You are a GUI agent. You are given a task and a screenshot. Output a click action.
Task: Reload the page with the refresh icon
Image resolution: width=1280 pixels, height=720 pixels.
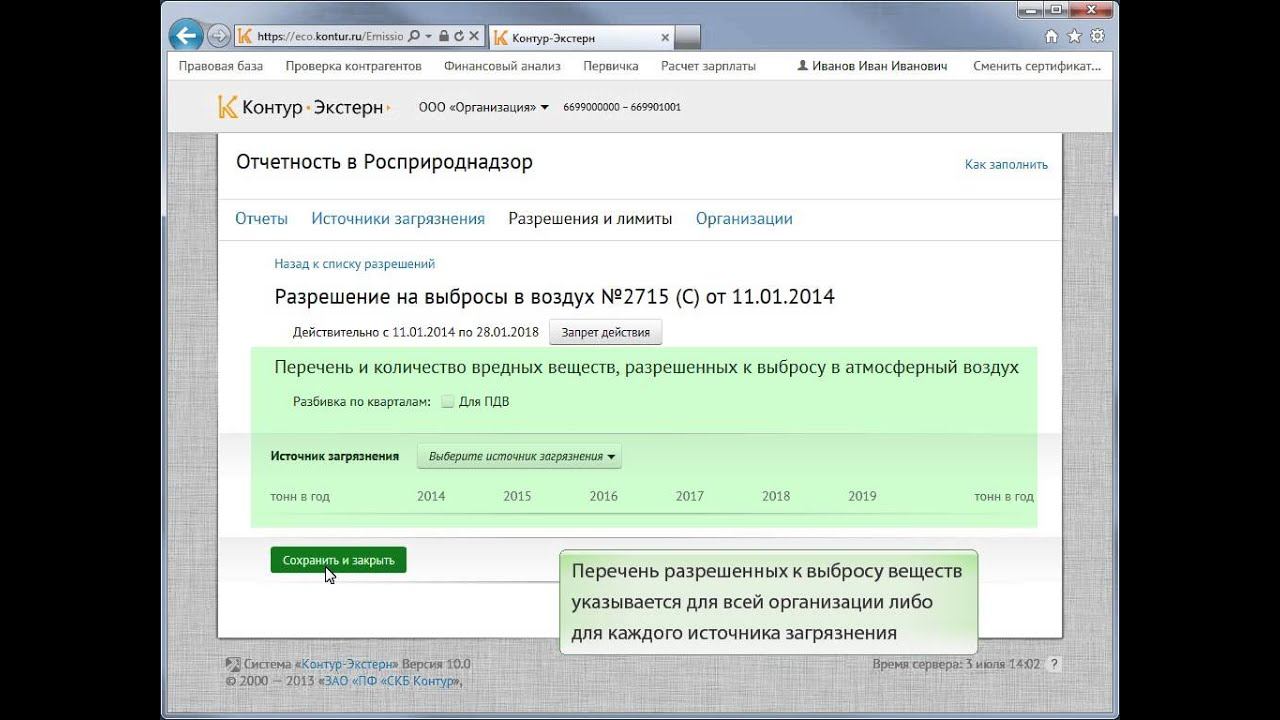pos(458,37)
